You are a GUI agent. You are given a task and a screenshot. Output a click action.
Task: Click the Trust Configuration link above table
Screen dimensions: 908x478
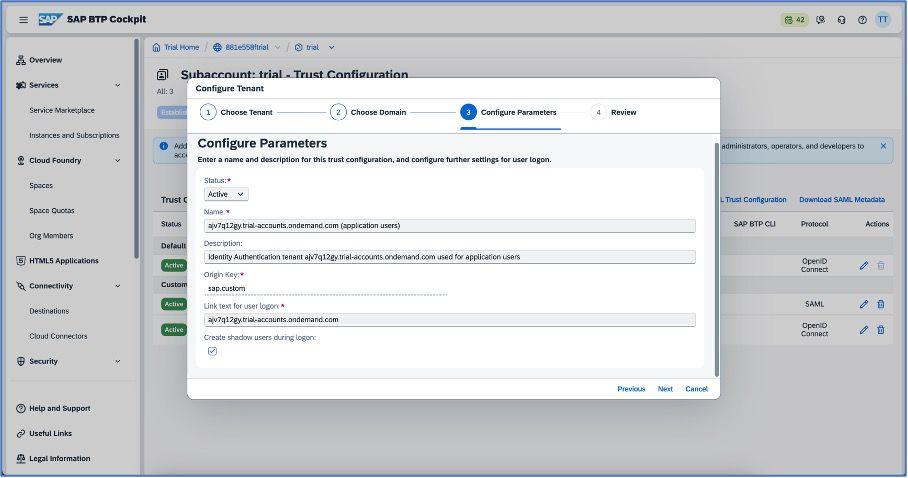point(753,199)
